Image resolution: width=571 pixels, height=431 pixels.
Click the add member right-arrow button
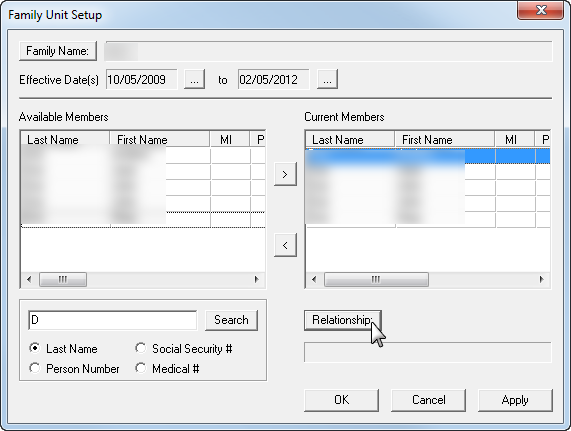click(285, 174)
